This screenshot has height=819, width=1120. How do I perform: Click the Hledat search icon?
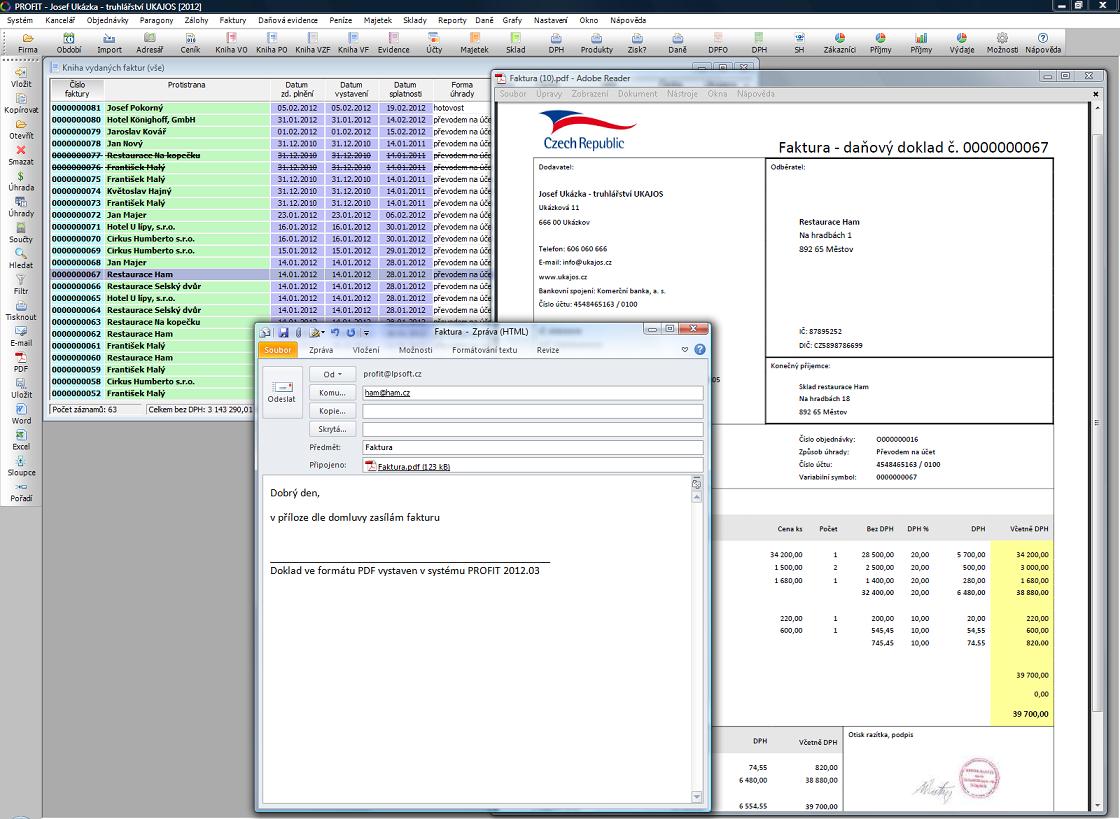click(x=21, y=258)
